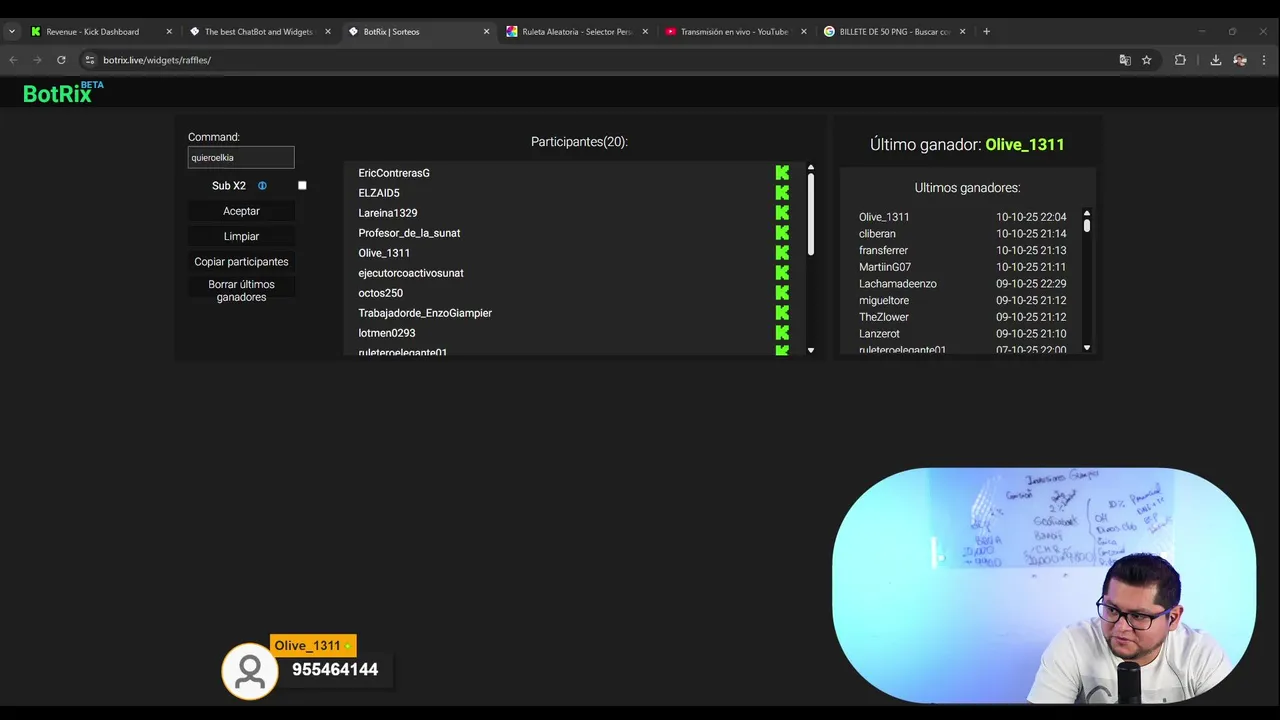Click the Kick icon in the Olive_1311 participant row
This screenshot has height=720, width=1280.
(782, 253)
